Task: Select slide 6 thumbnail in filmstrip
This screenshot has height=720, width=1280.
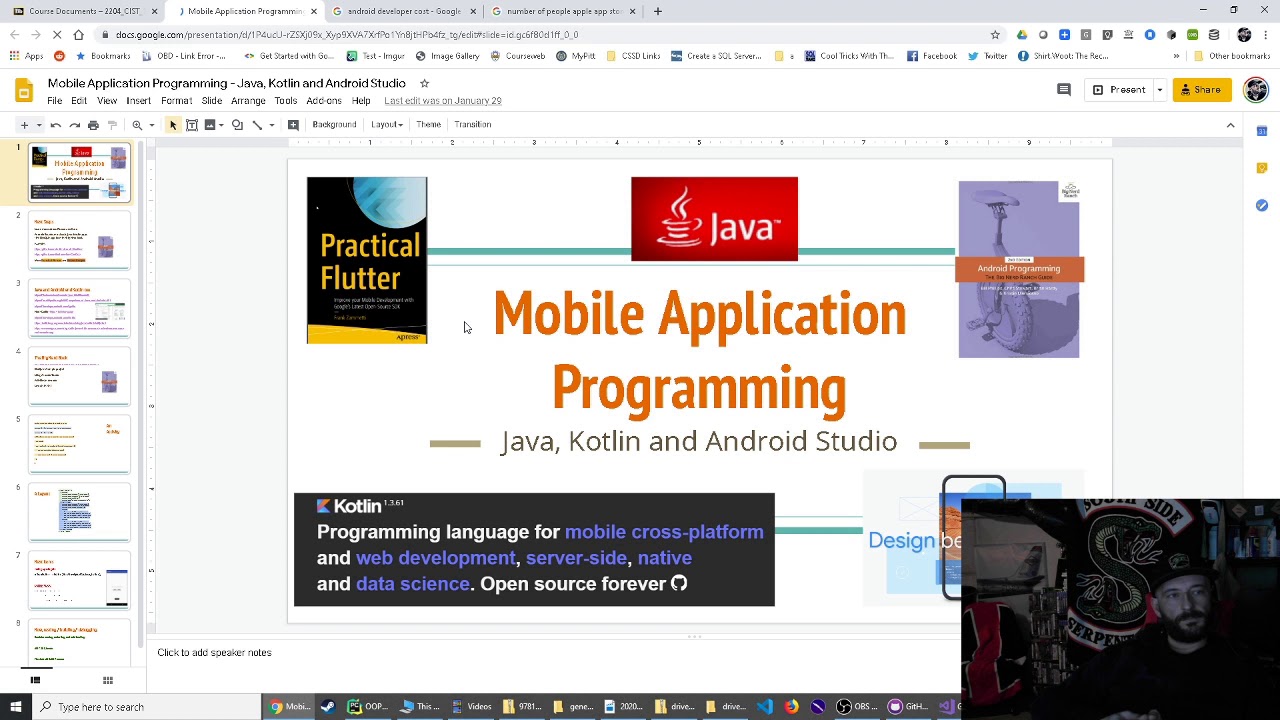Action: 80,513
